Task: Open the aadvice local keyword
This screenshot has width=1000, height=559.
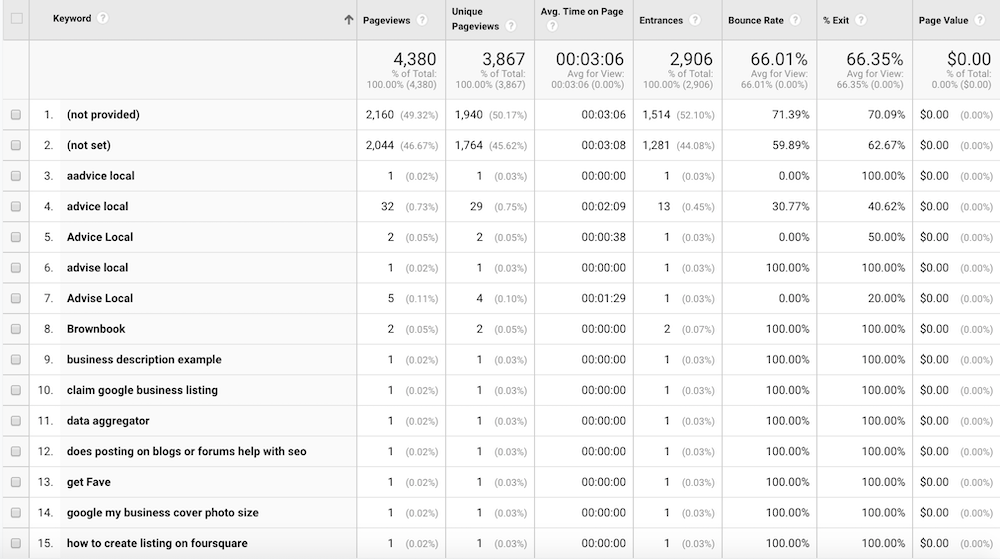Action: (101, 176)
